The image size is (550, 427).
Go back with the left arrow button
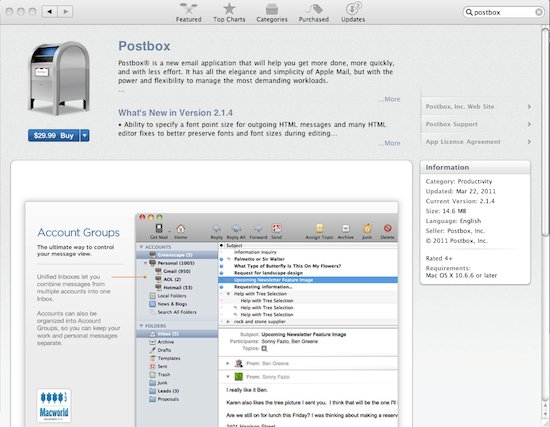49,12
